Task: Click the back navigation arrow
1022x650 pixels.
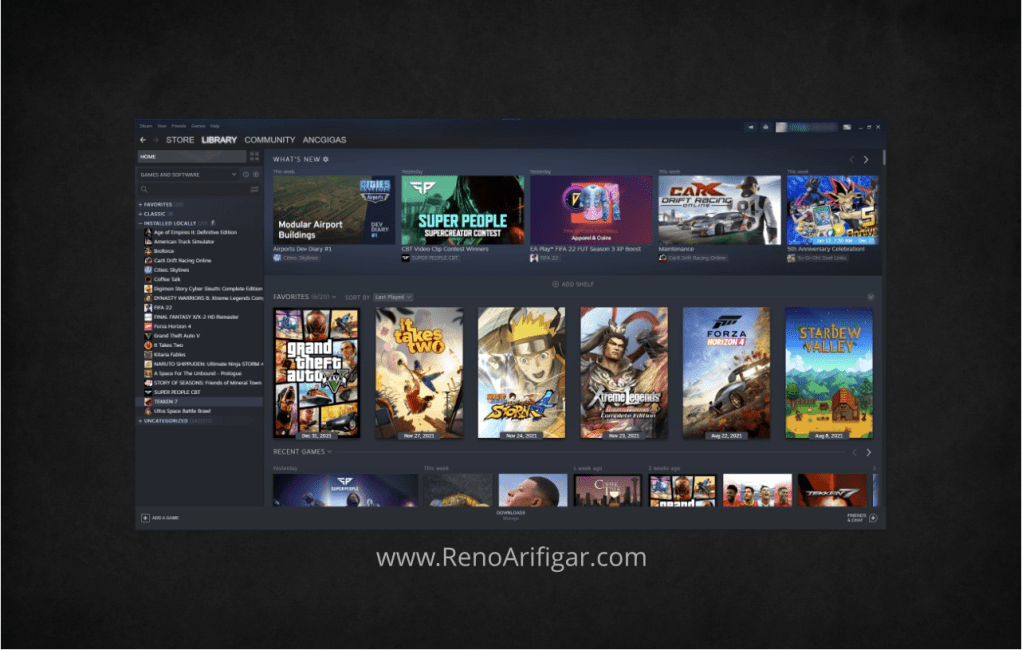Action: tap(142, 140)
